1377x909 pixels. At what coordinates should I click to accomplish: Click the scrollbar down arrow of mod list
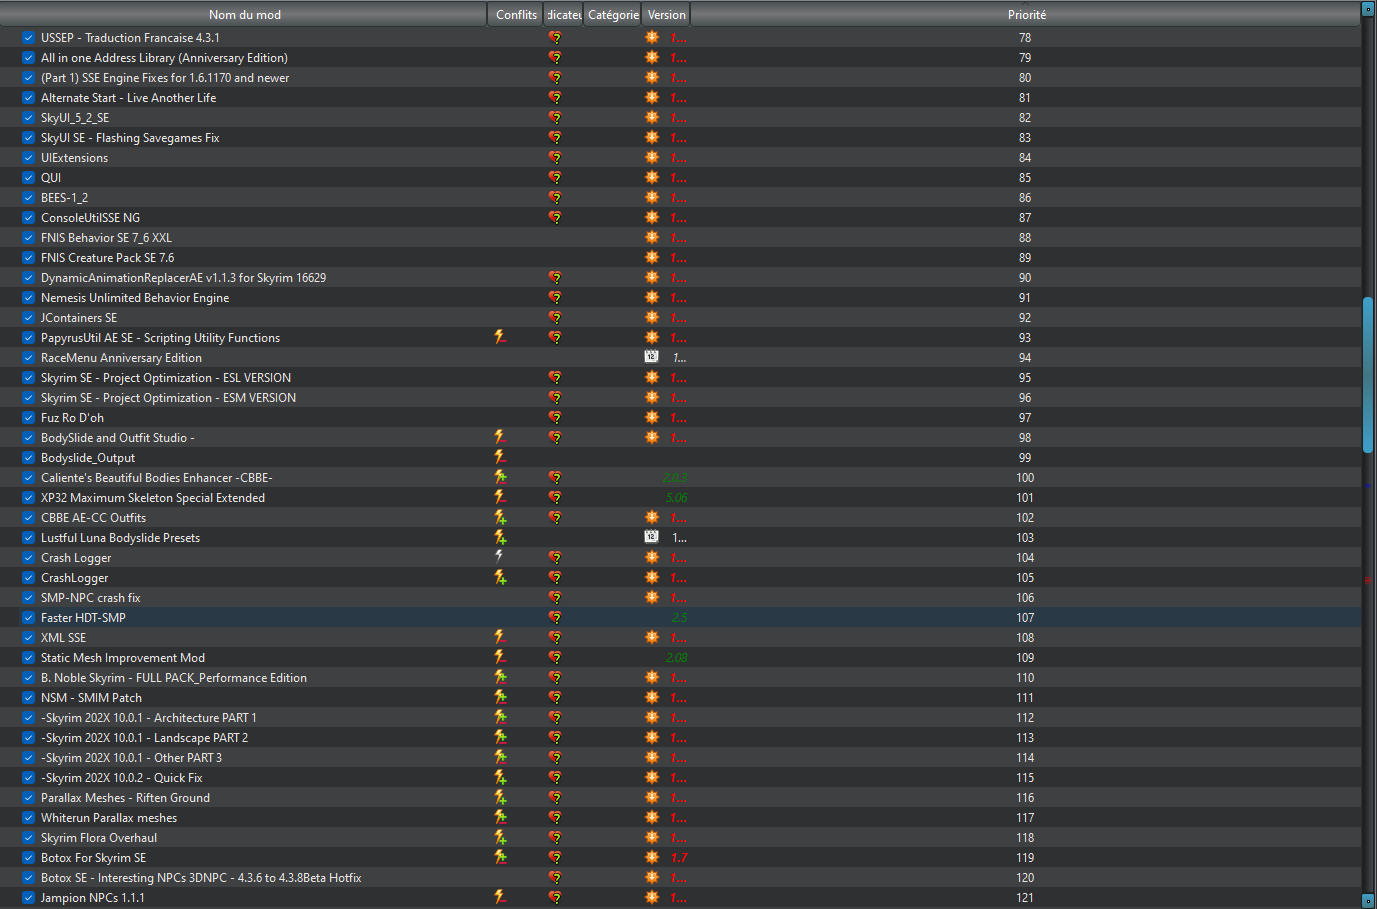click(1368, 900)
